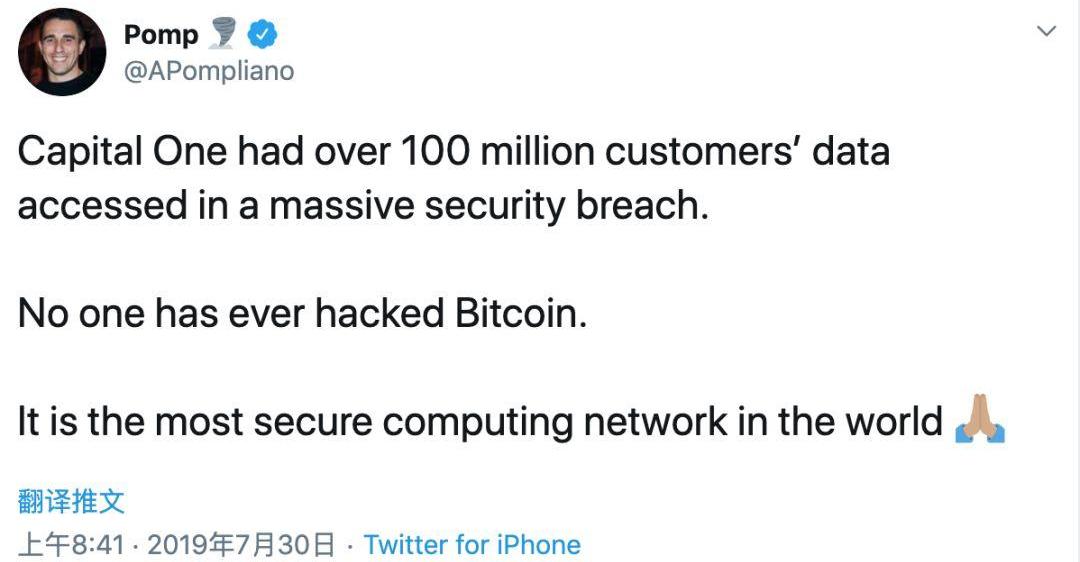Open the Twitter for iPhone source link

[x=472, y=545]
